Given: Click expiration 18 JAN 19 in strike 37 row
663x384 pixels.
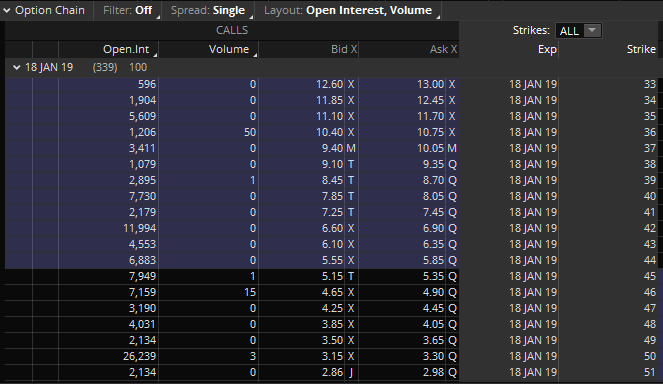Looking at the screenshot, I should [533, 148].
